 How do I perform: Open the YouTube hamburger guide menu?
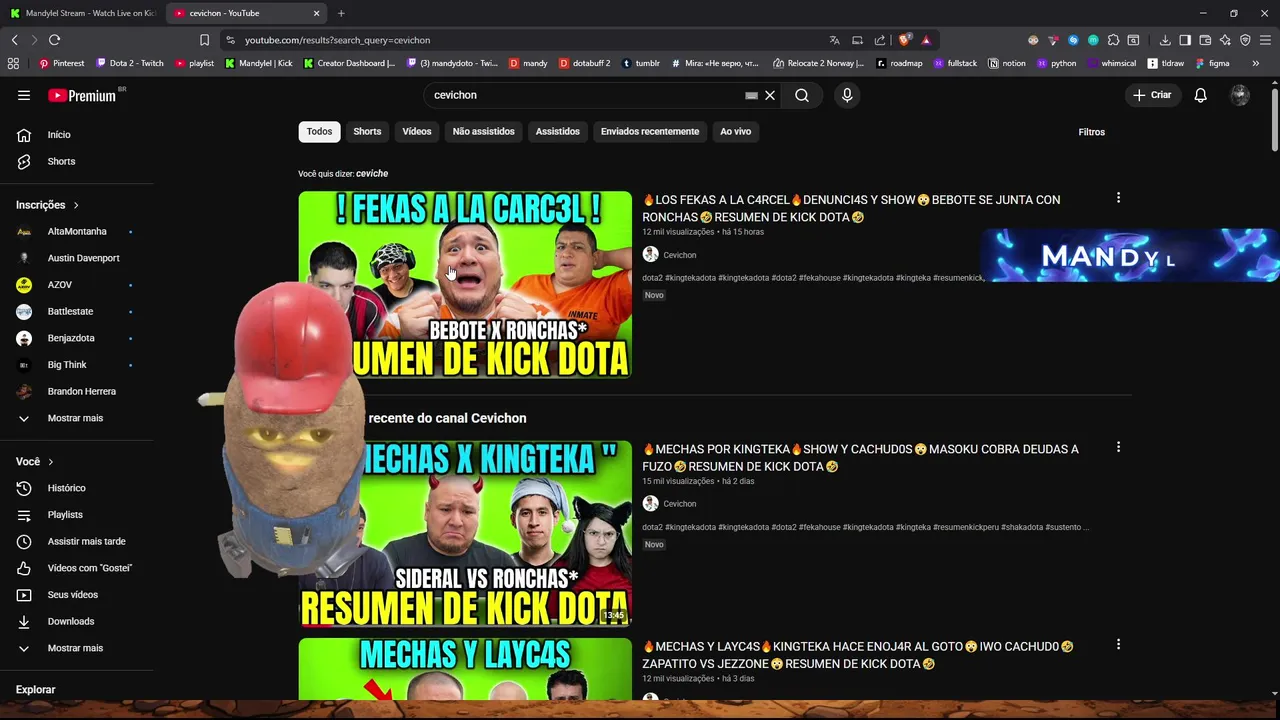coord(24,95)
